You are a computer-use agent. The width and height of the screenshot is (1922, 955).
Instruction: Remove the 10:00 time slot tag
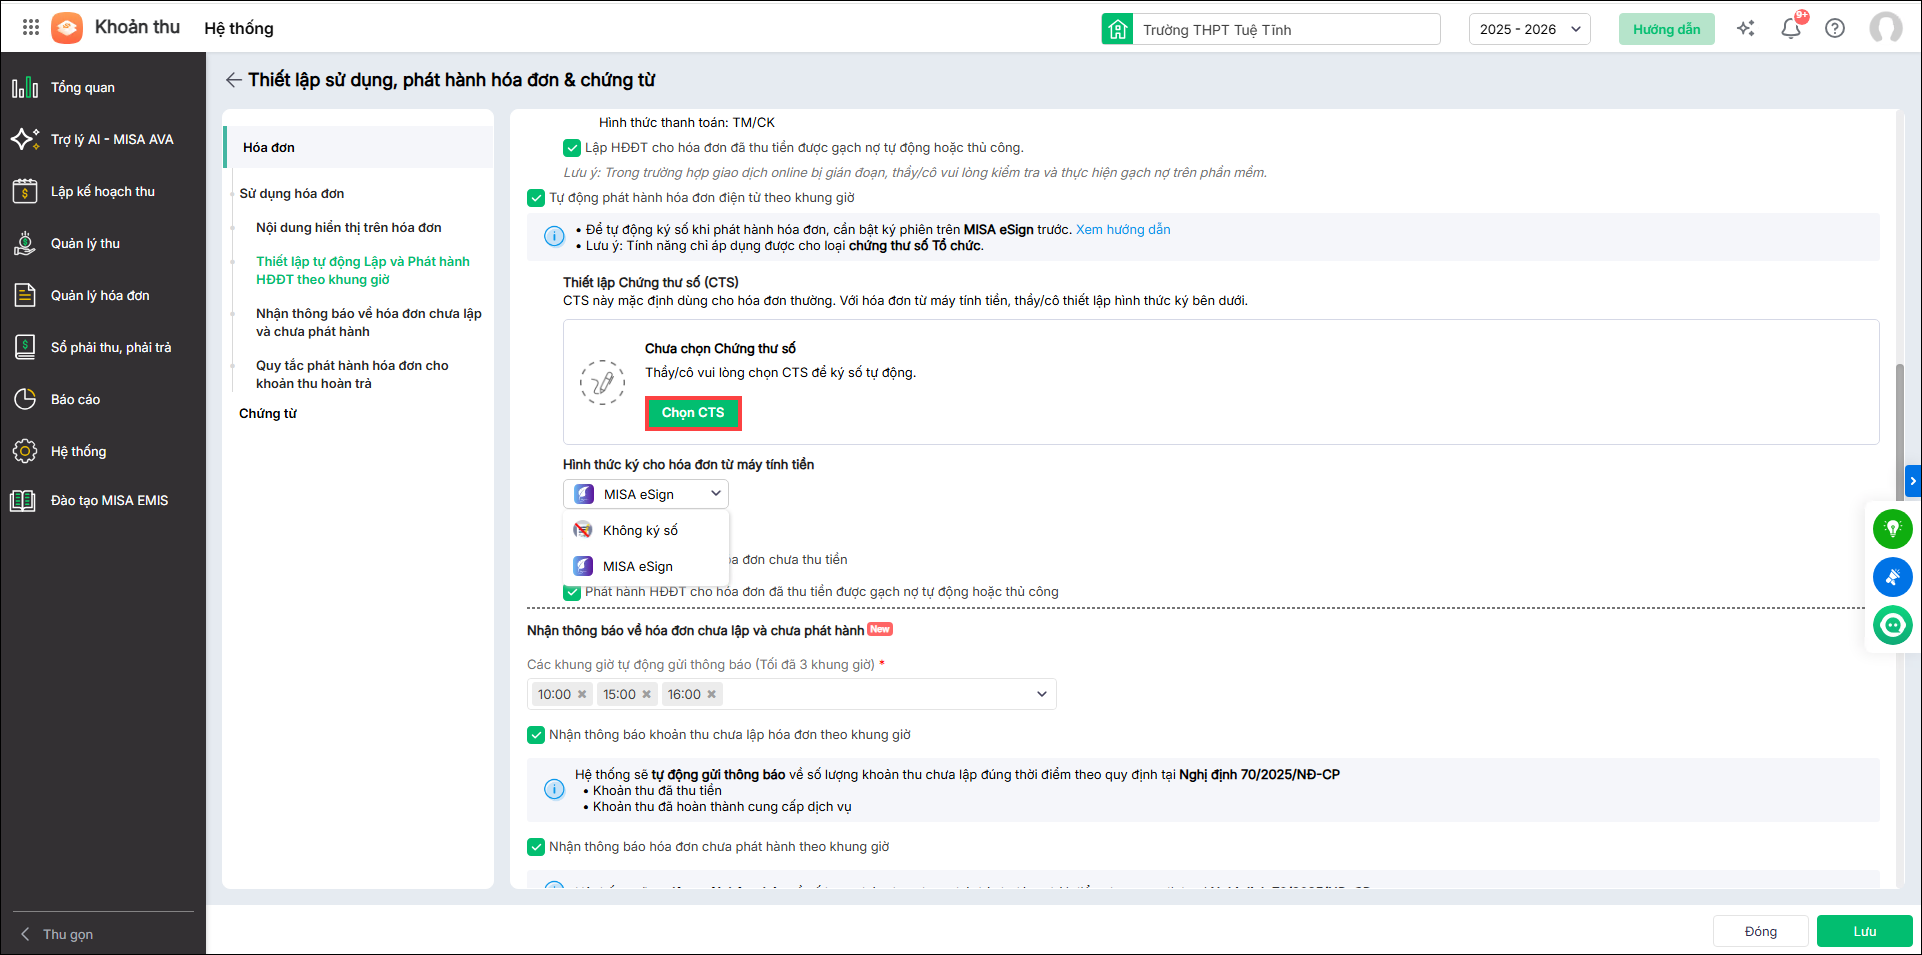tap(582, 694)
